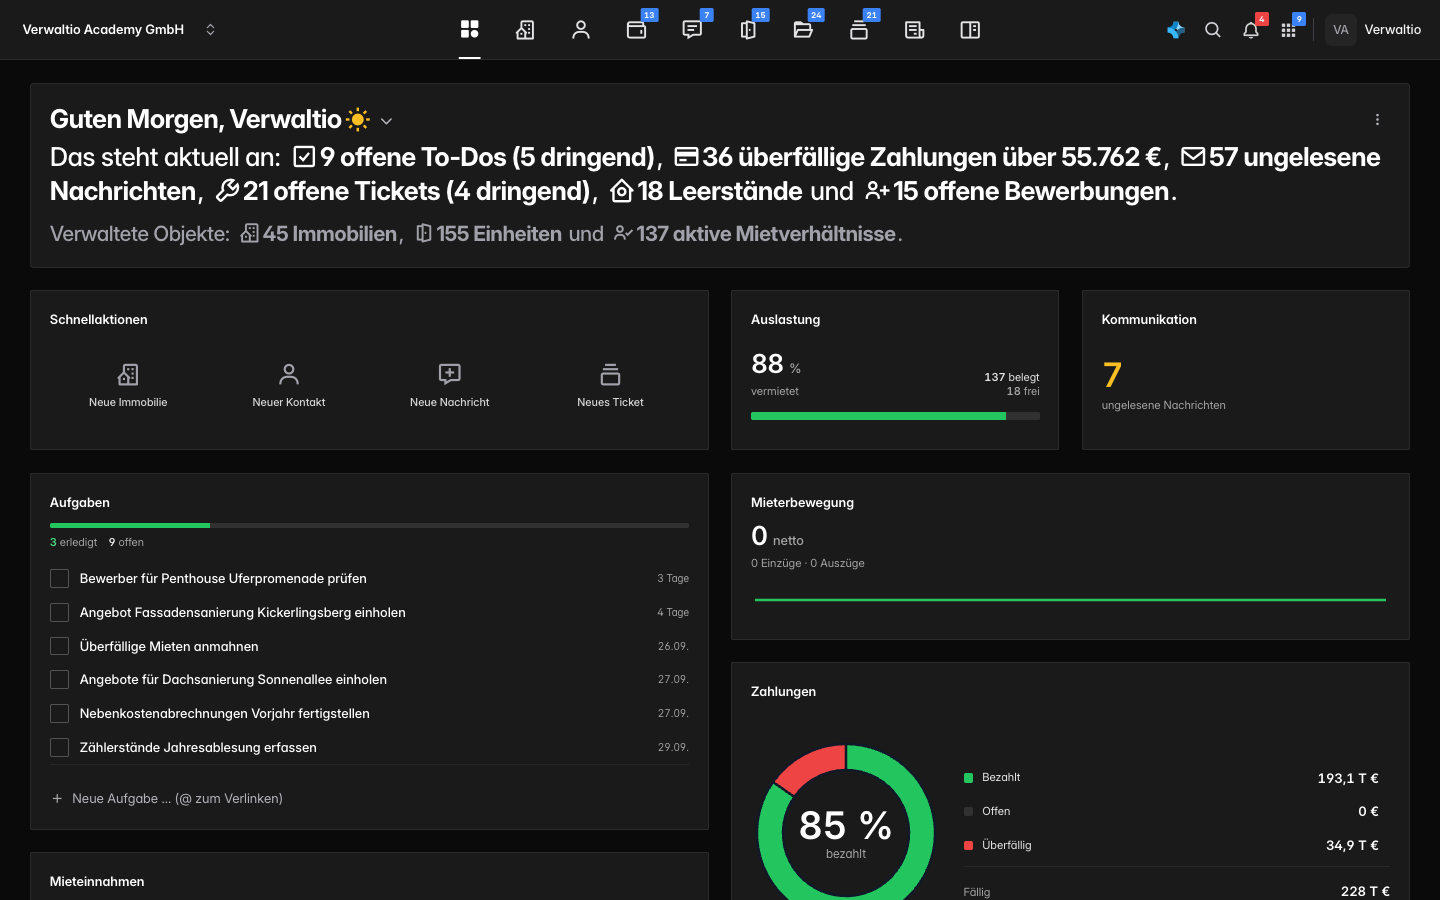Click the '34,9 T €' Überfällig amount

1352,845
